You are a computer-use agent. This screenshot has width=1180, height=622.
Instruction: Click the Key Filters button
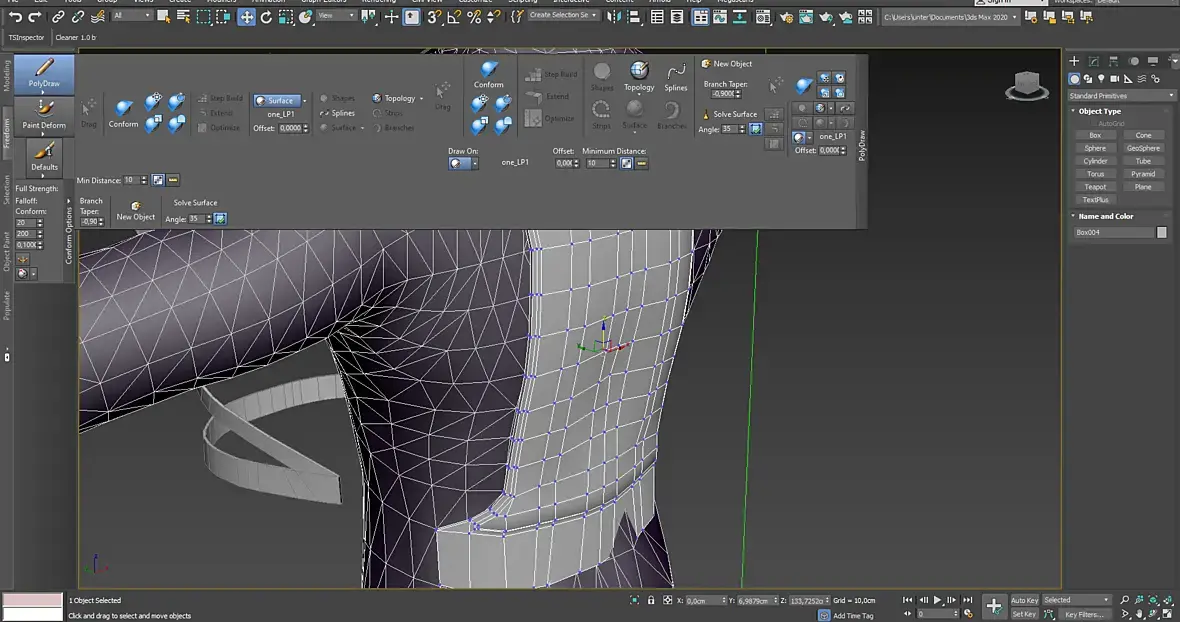click(1083, 614)
